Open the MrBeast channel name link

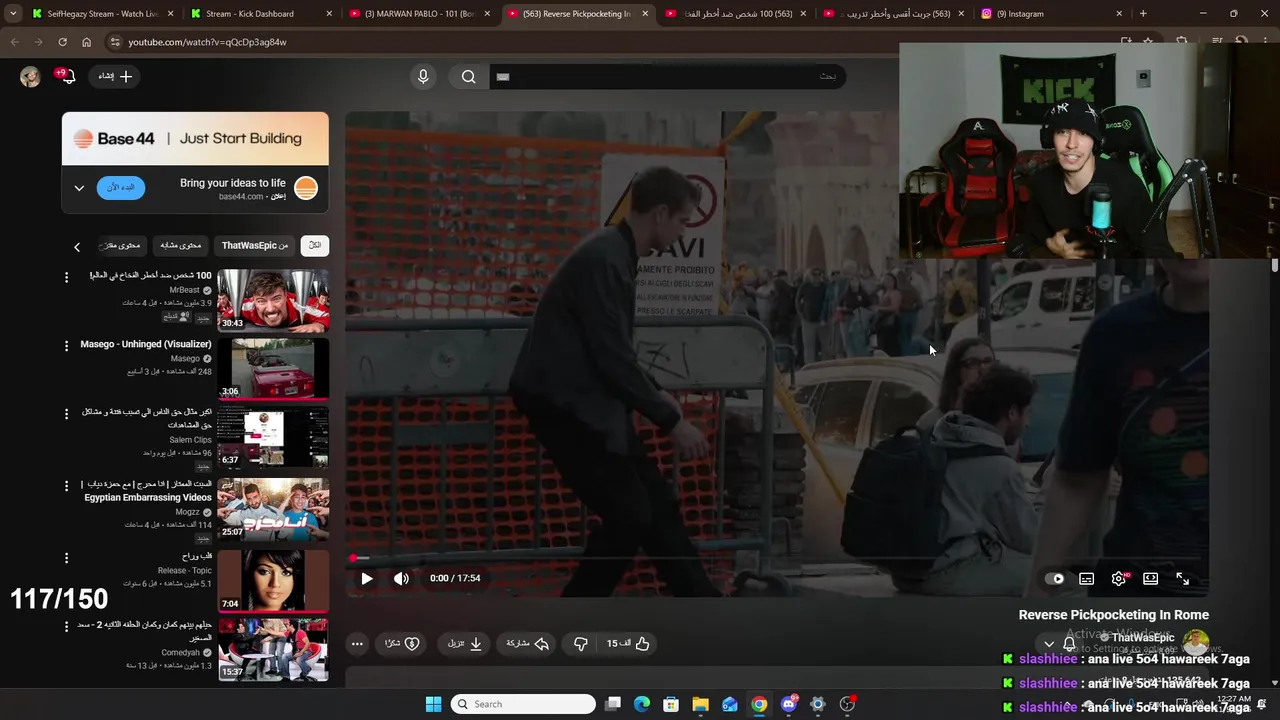(184, 290)
